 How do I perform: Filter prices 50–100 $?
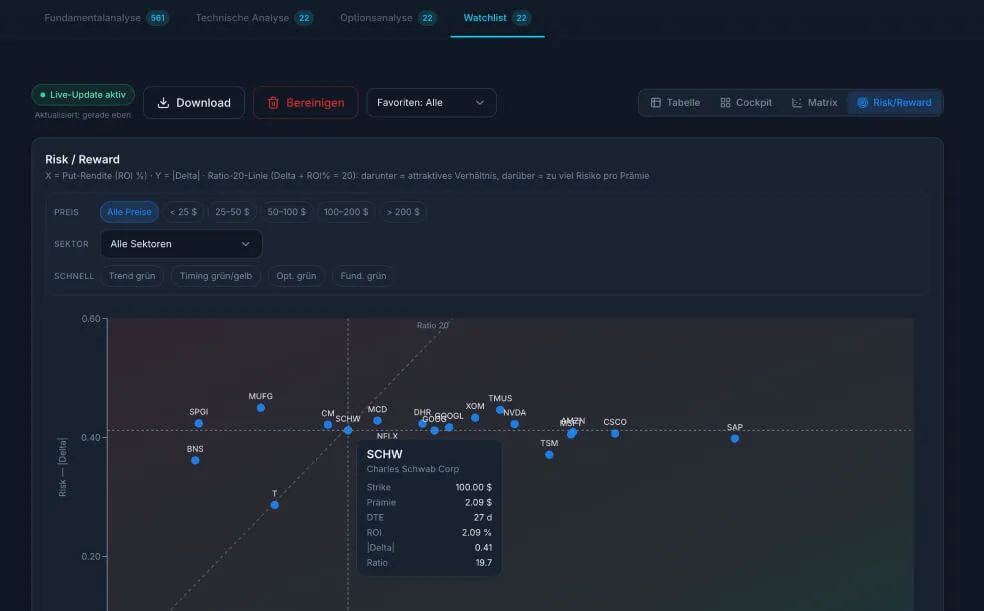(287, 212)
